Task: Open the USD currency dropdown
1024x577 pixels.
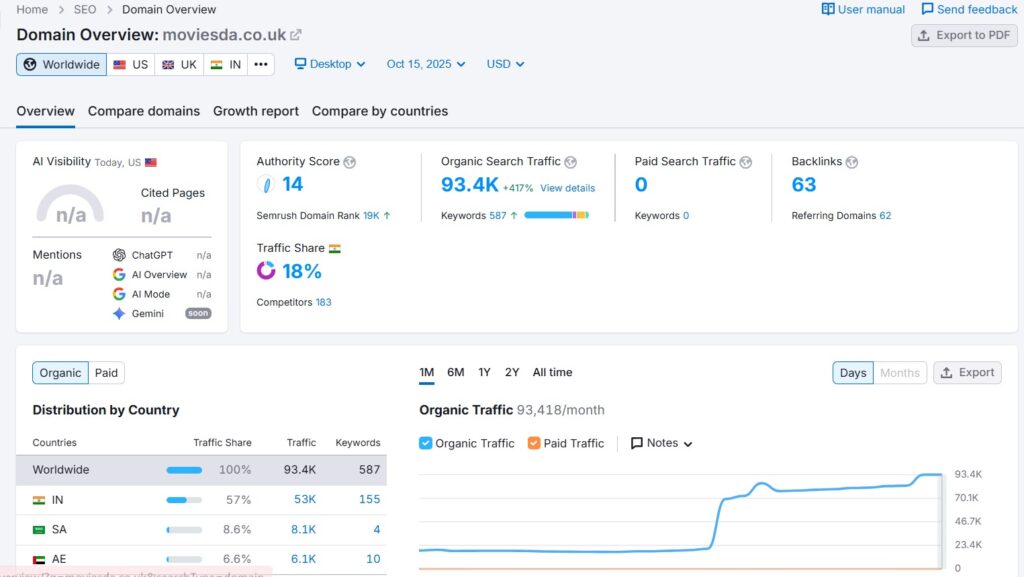Action: click(x=505, y=64)
